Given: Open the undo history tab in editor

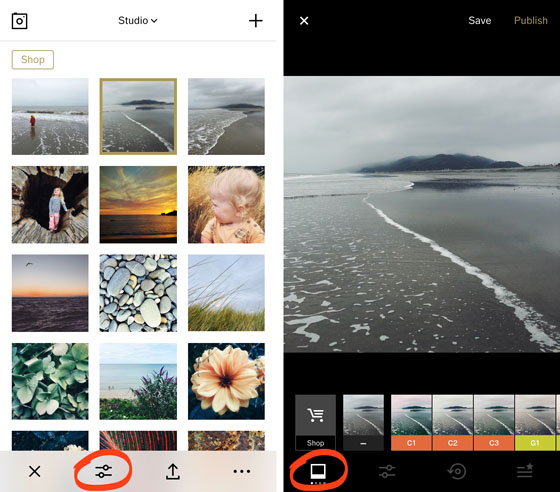Looking at the screenshot, I should pyautogui.click(x=456, y=471).
